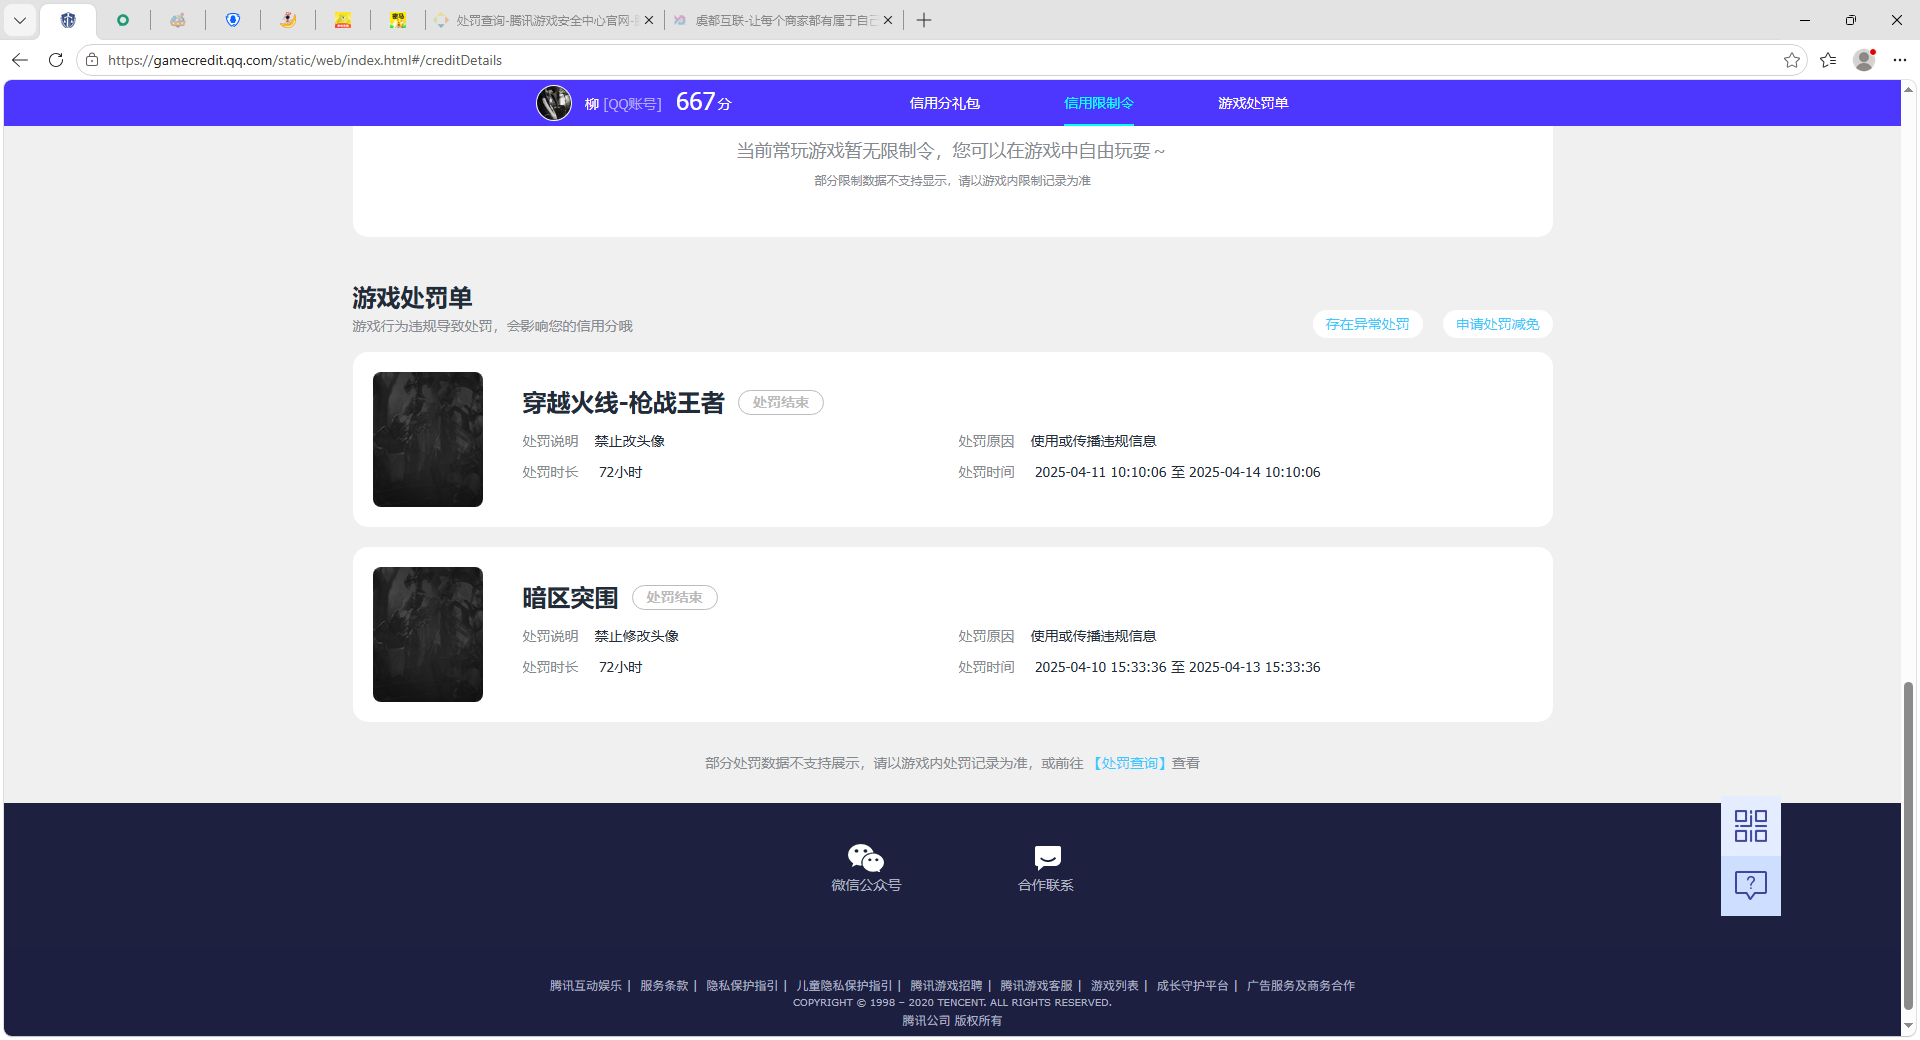This screenshot has width=1920, height=1040.
Task: Switch to the blue shield pinned tab
Action: click(x=233, y=20)
